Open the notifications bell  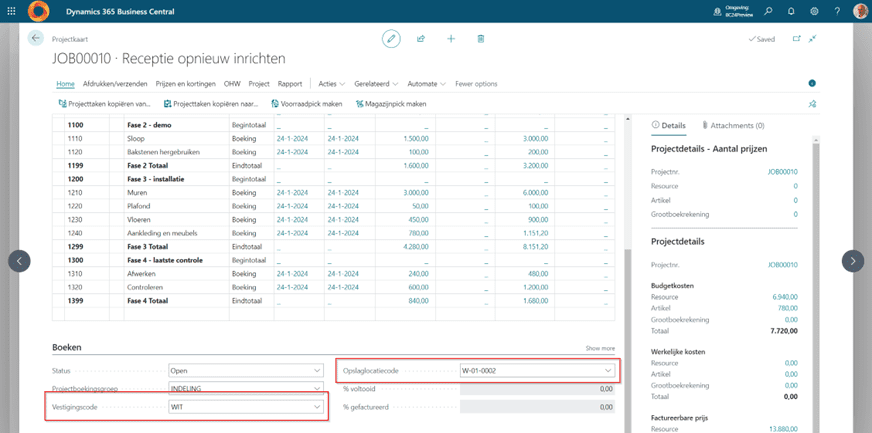791,12
